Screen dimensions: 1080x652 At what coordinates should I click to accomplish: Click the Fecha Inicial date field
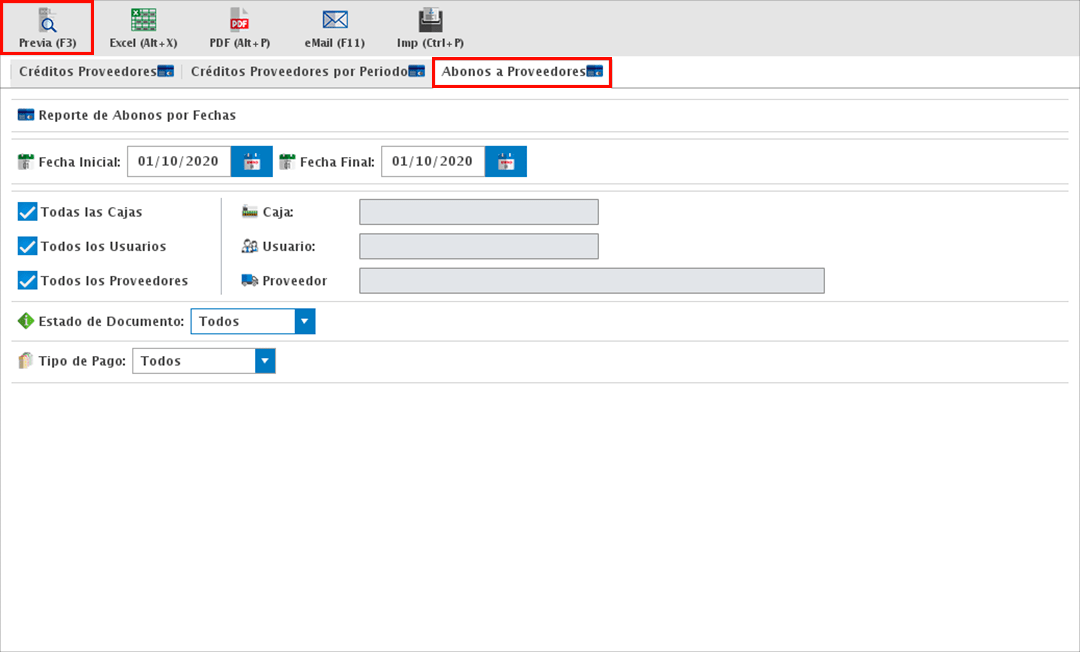(x=179, y=162)
